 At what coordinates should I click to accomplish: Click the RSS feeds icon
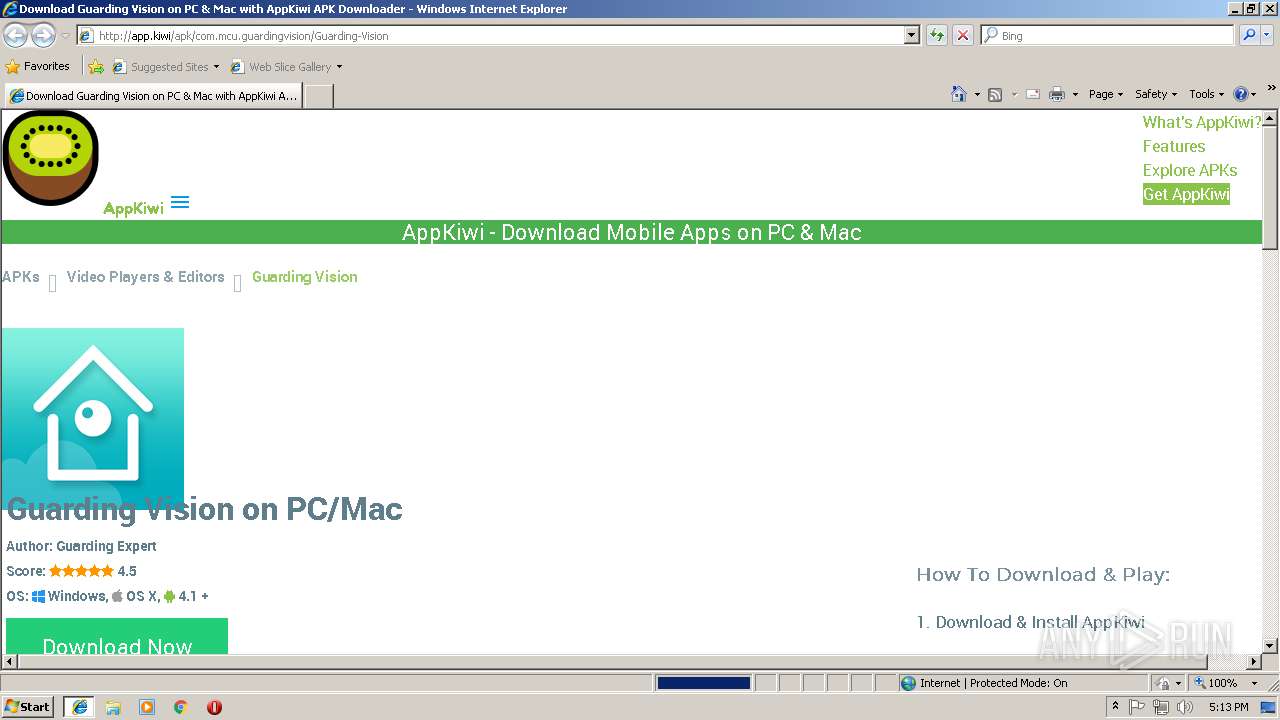995,94
